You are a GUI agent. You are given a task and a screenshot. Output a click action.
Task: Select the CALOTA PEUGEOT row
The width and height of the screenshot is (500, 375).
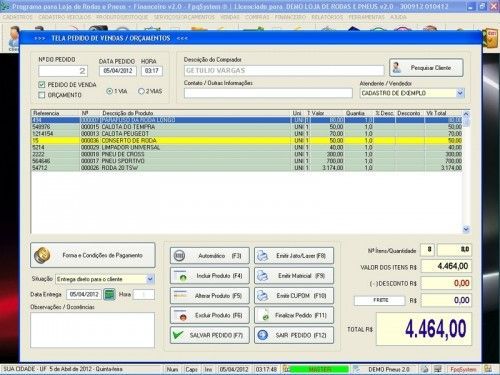click(x=247, y=134)
